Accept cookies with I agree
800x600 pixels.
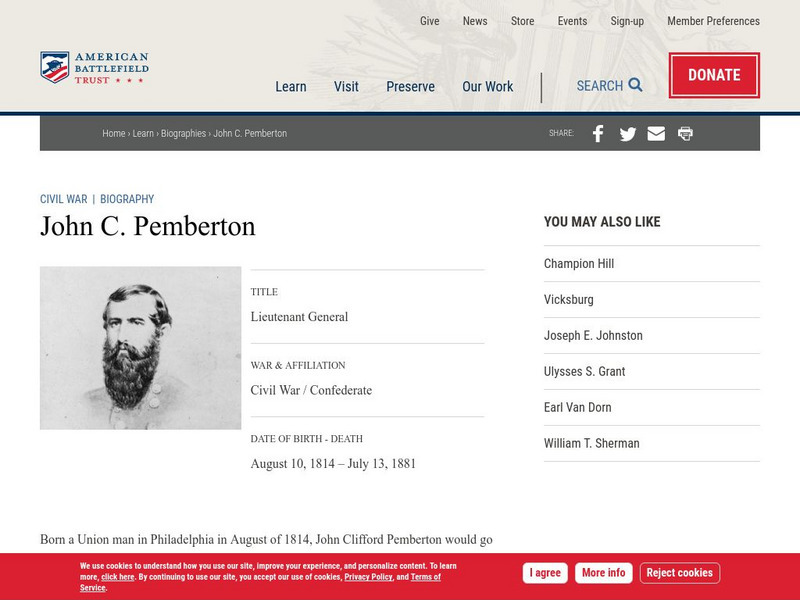pyautogui.click(x=544, y=573)
